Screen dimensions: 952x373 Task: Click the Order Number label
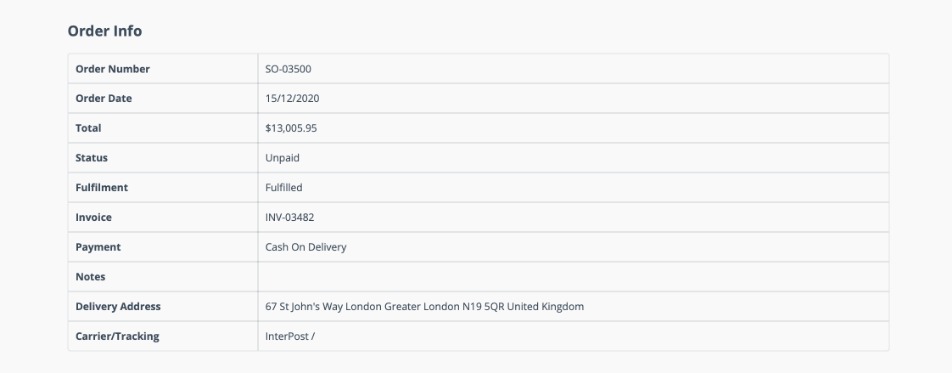click(112, 69)
